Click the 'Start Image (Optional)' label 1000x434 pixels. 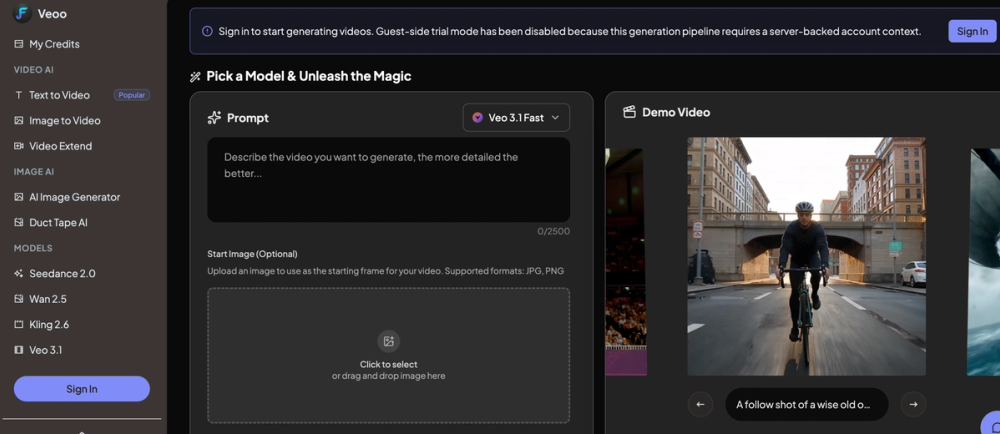(x=253, y=254)
